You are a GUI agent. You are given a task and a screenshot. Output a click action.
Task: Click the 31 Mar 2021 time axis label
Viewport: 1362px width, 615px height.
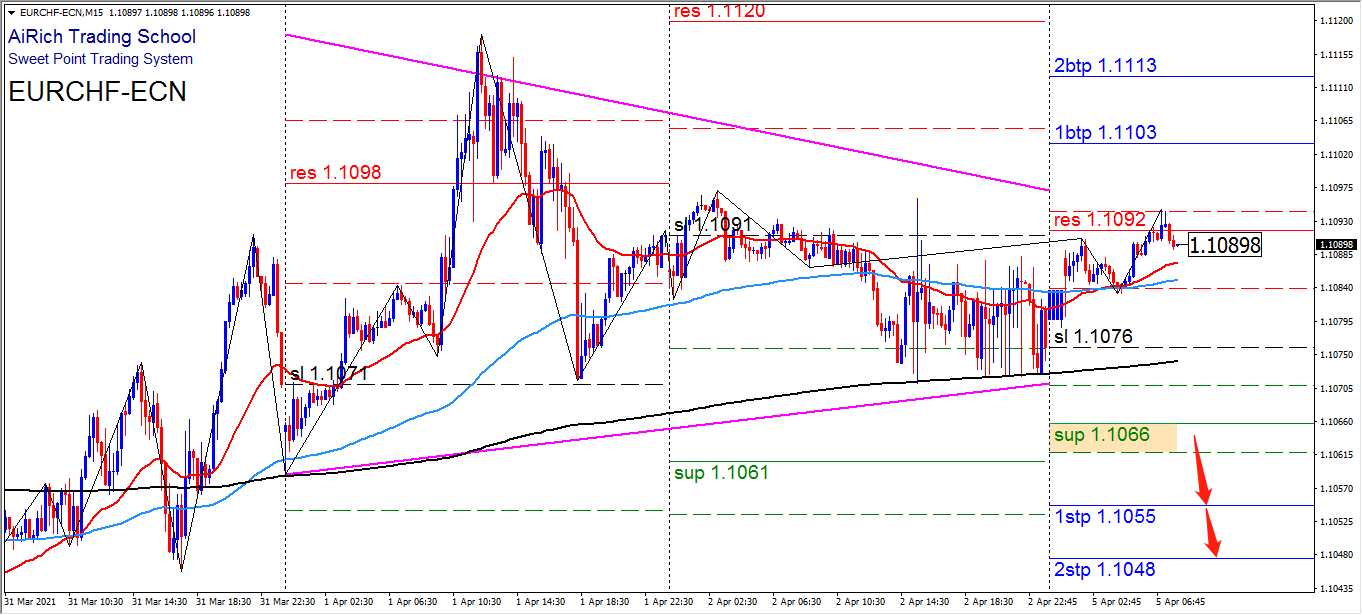31,602
